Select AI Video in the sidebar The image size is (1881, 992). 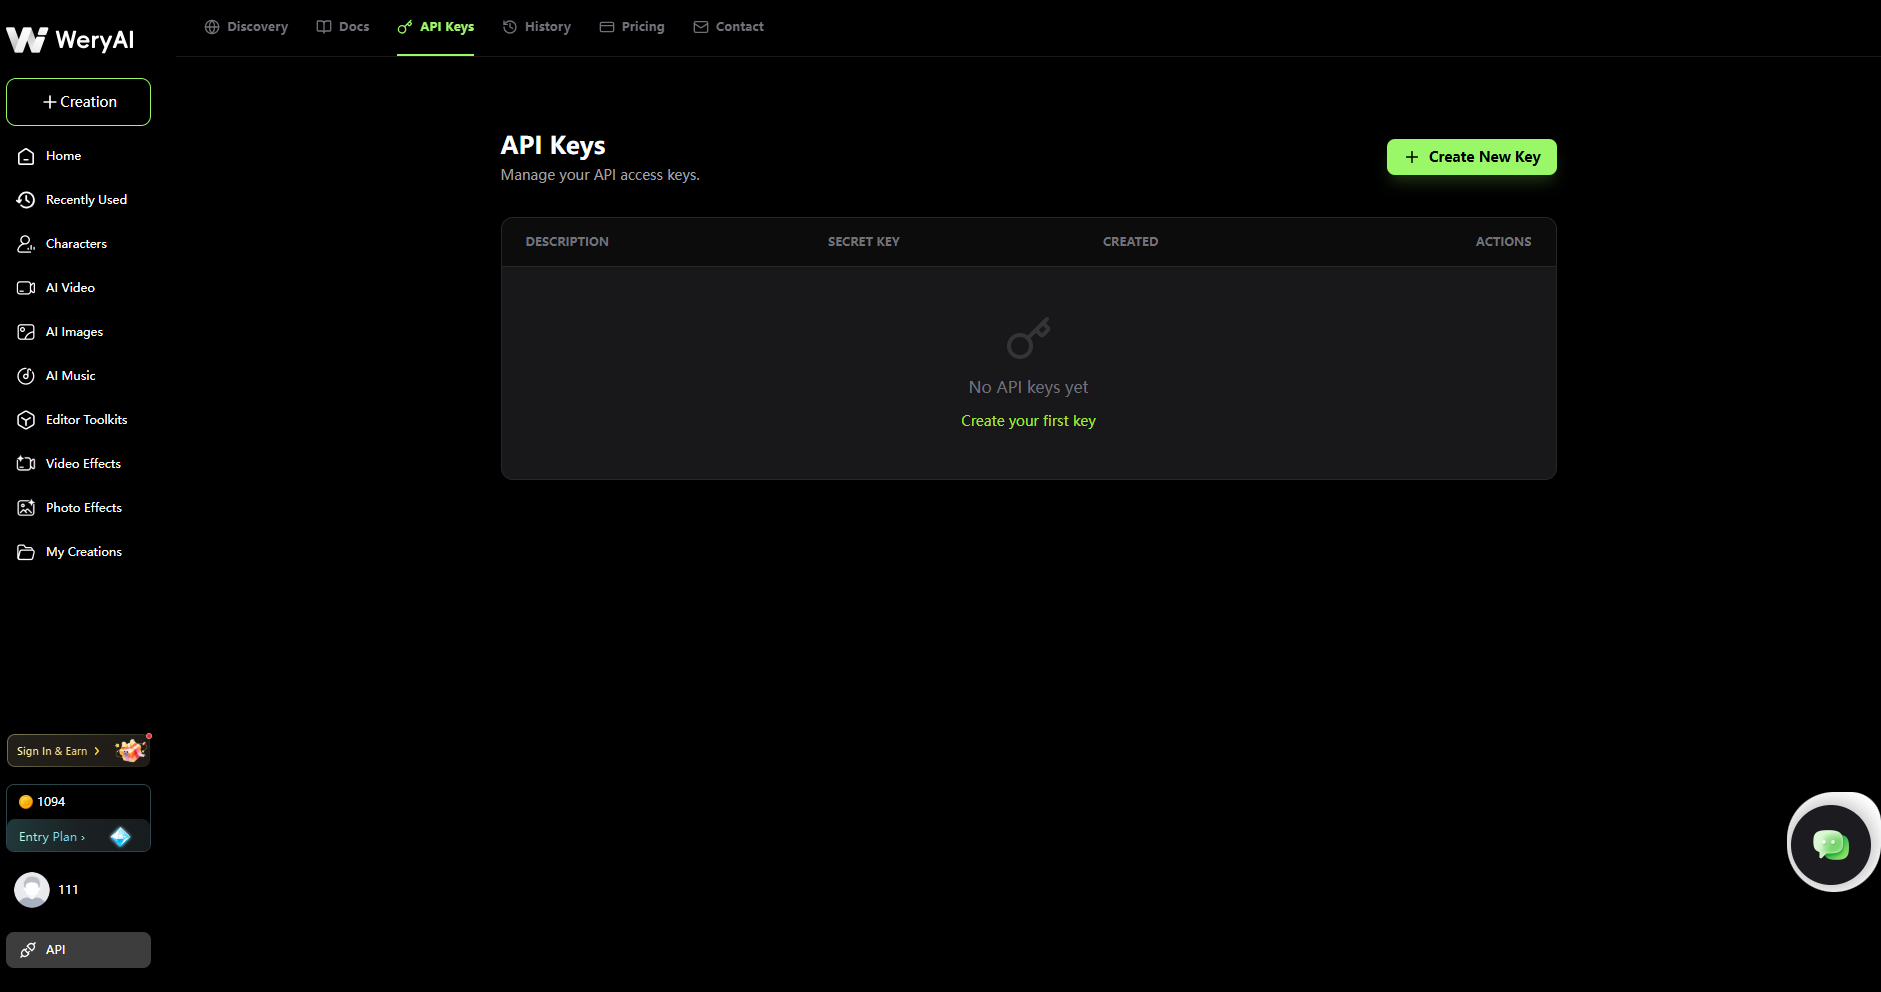(x=69, y=287)
